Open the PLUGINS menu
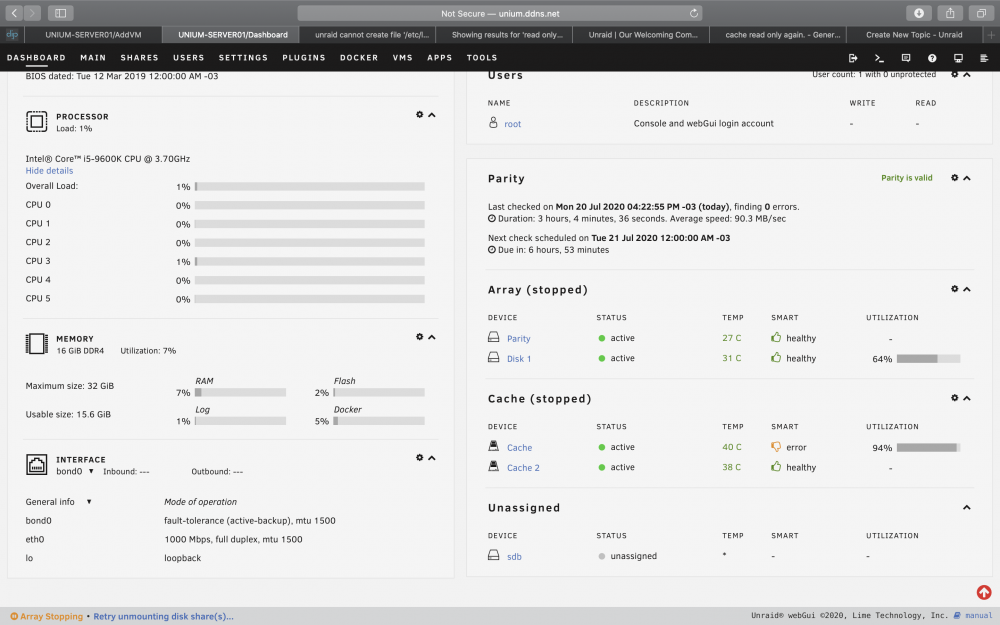The height and width of the screenshot is (625, 1000). pos(304,57)
